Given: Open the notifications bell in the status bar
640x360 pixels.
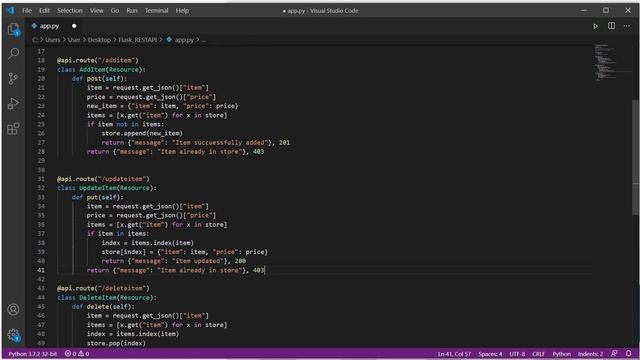Looking at the screenshot, I should 629,353.
